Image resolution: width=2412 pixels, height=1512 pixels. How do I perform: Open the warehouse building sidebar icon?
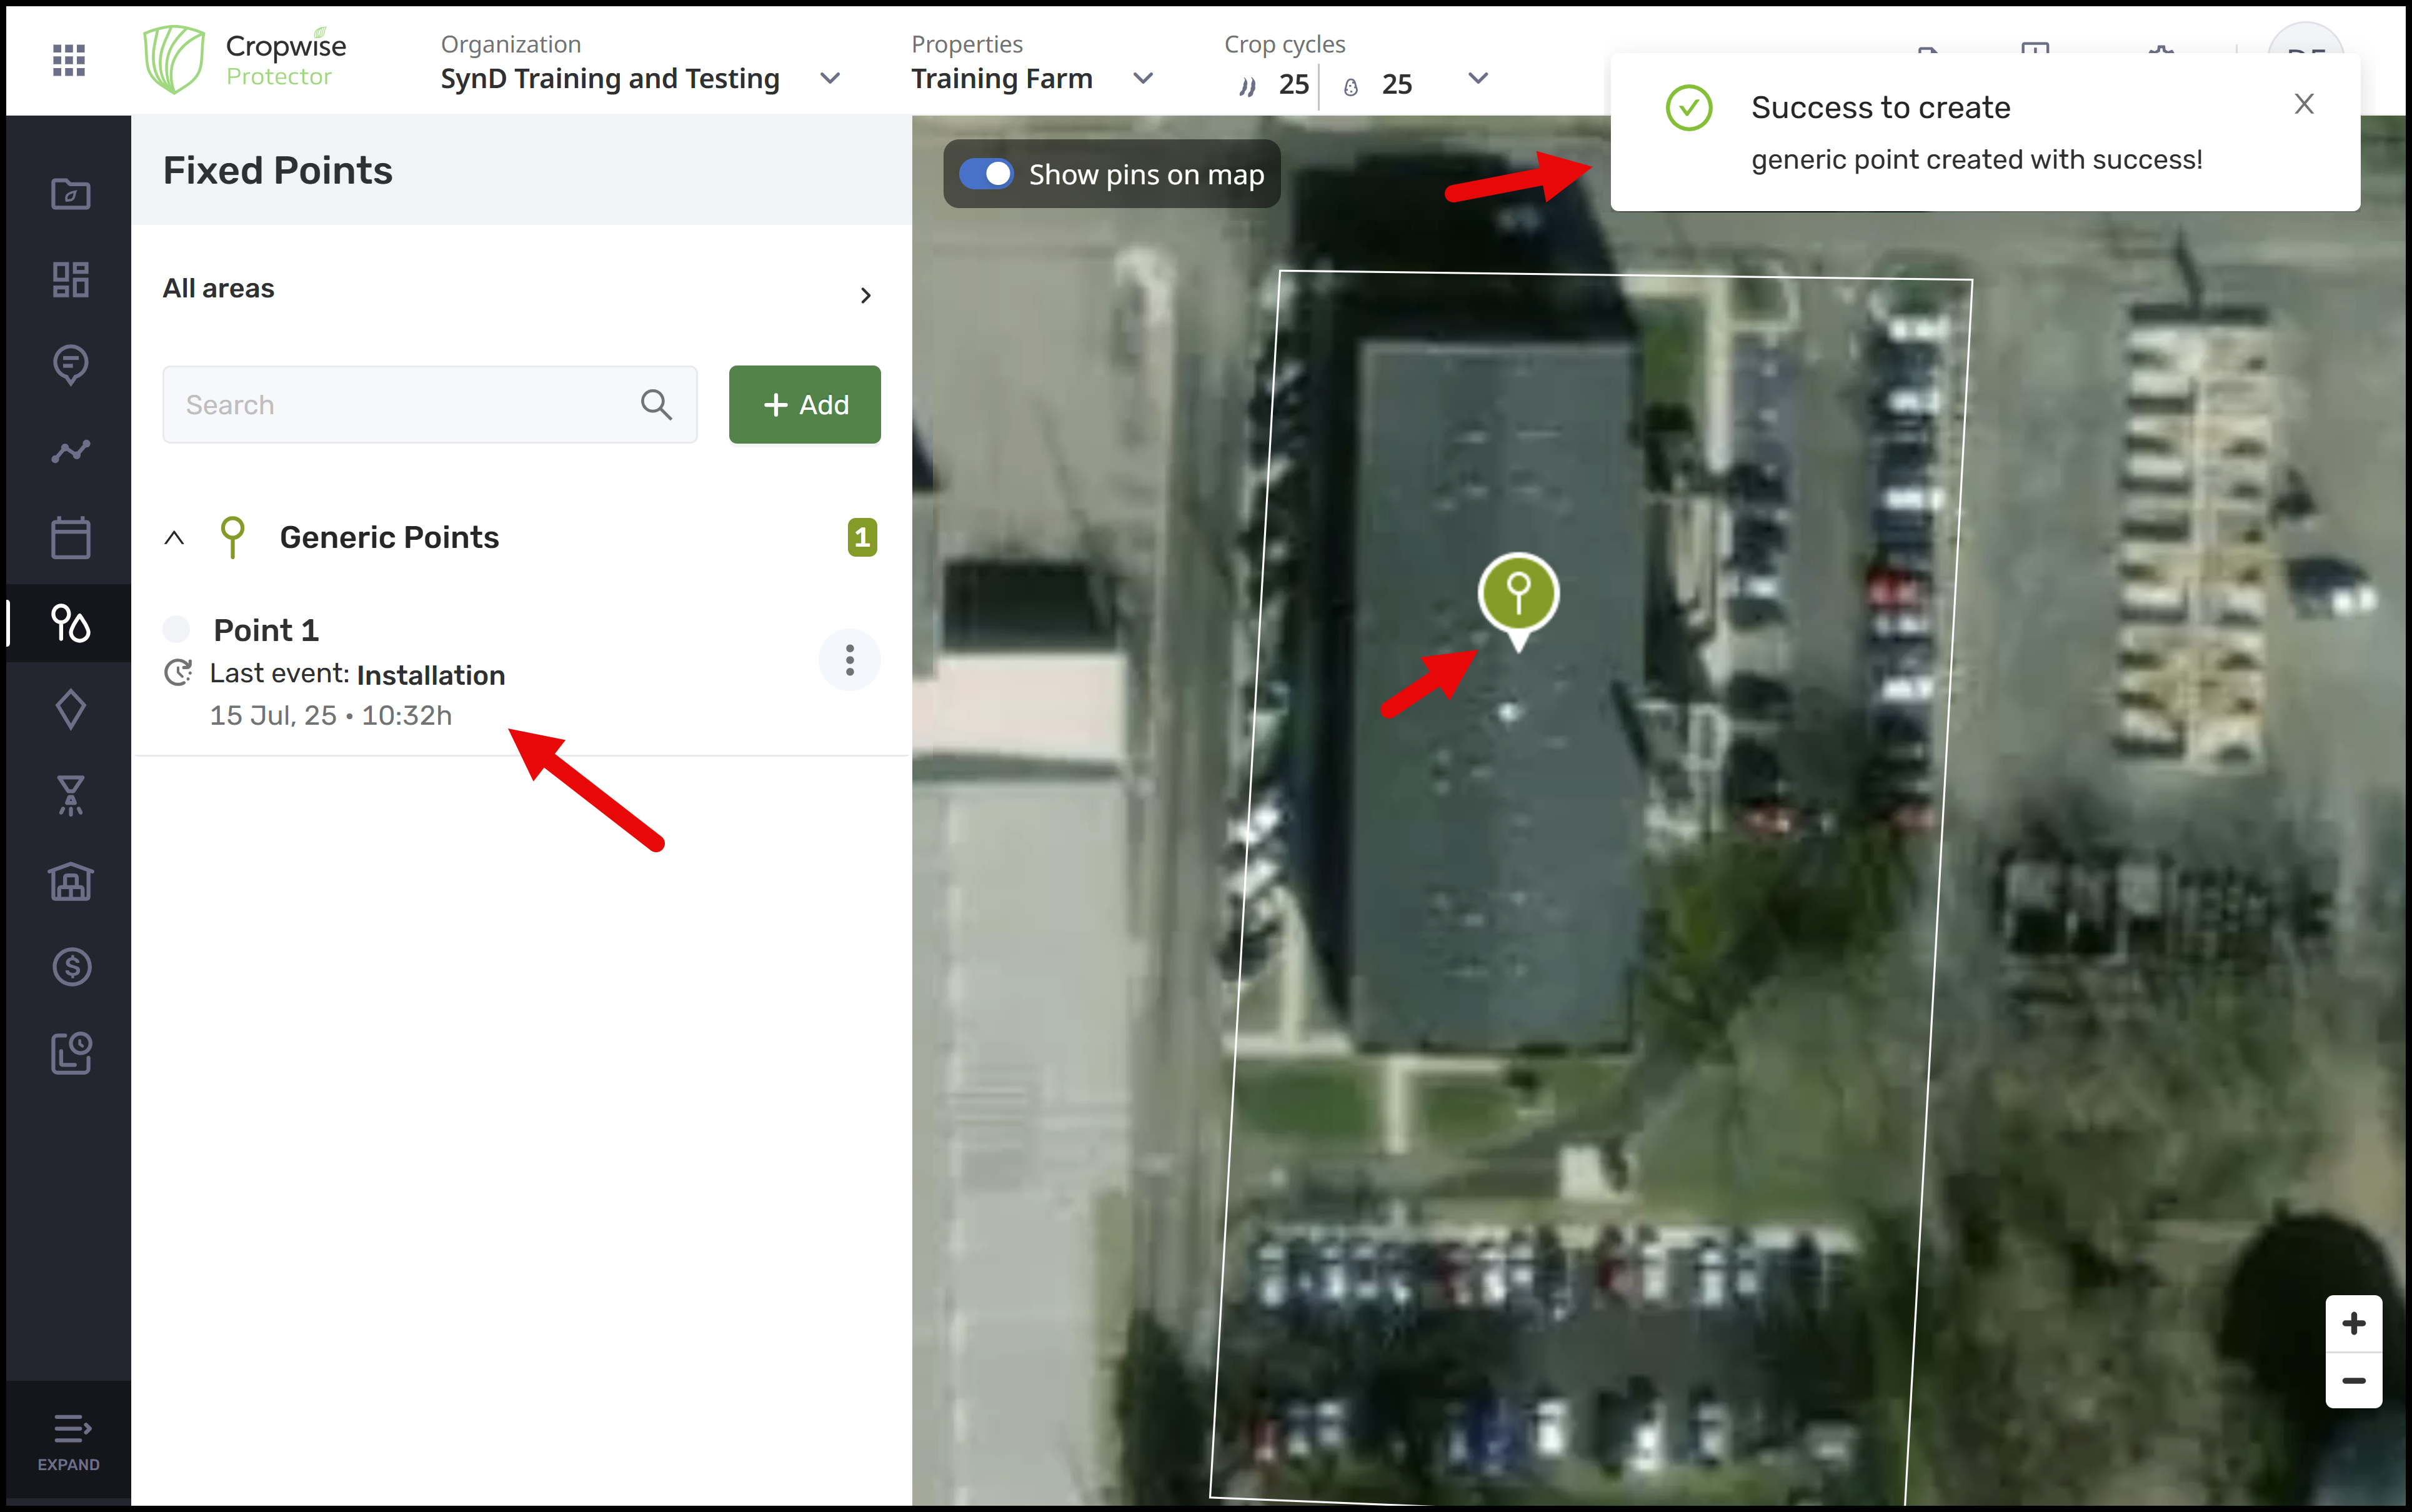(x=70, y=881)
